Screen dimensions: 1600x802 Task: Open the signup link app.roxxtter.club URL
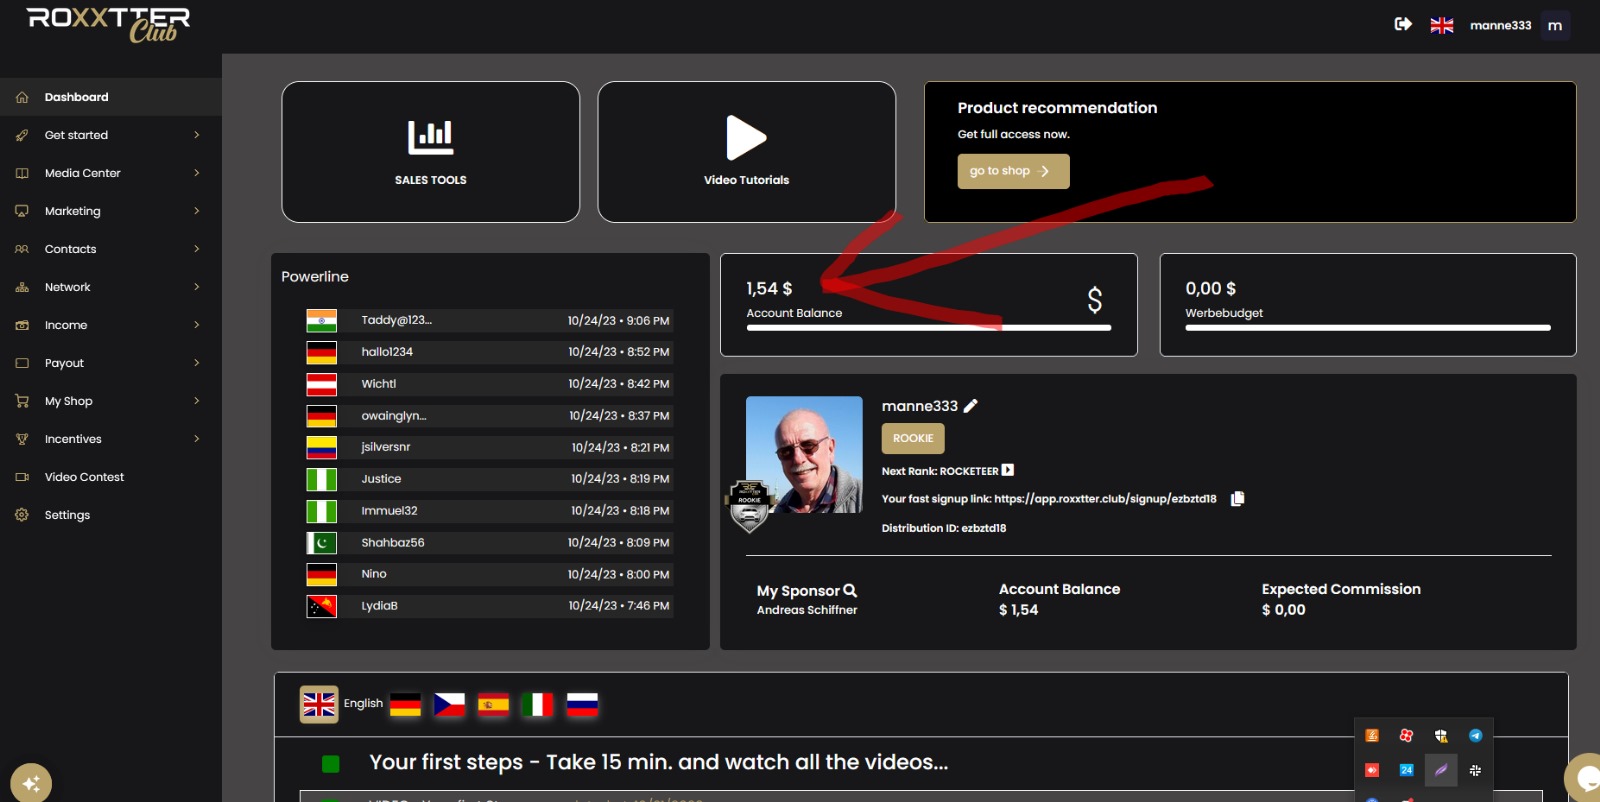(1105, 499)
